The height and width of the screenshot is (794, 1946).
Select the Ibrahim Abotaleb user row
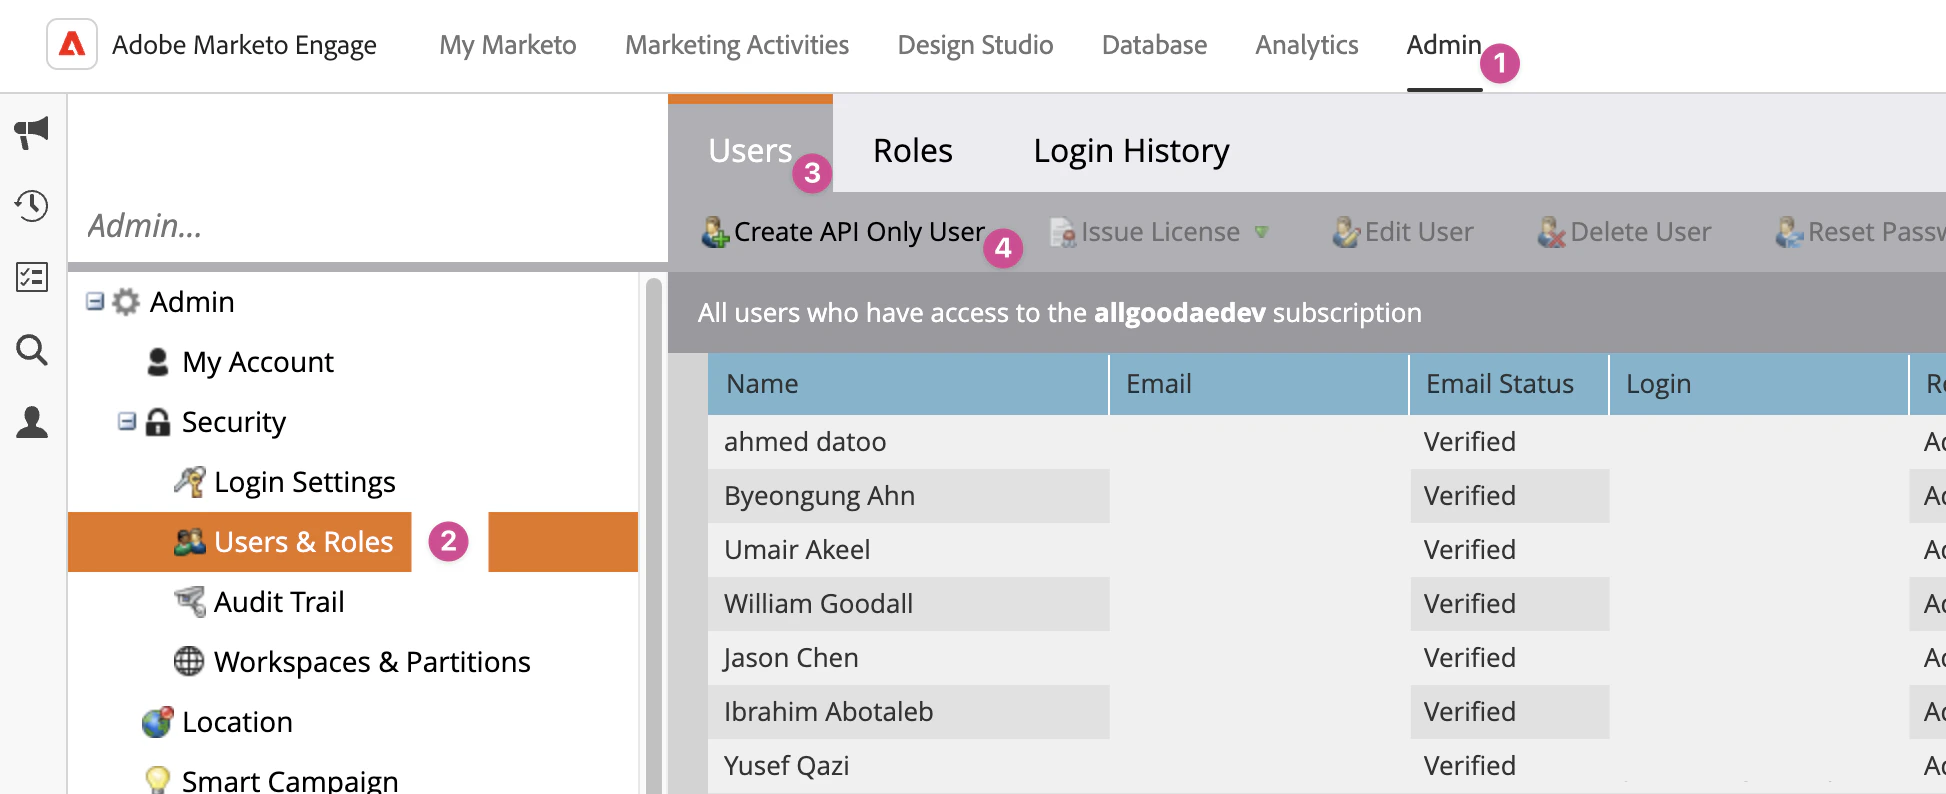[x=1327, y=712]
